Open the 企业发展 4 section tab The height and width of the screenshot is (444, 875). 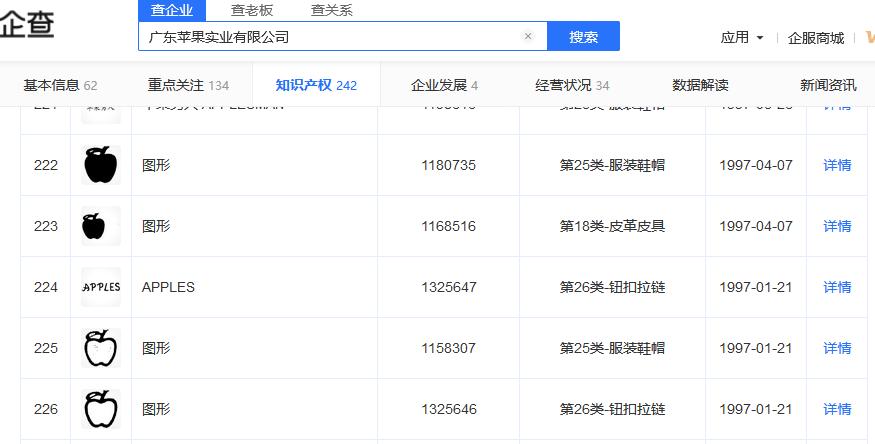tap(444, 85)
